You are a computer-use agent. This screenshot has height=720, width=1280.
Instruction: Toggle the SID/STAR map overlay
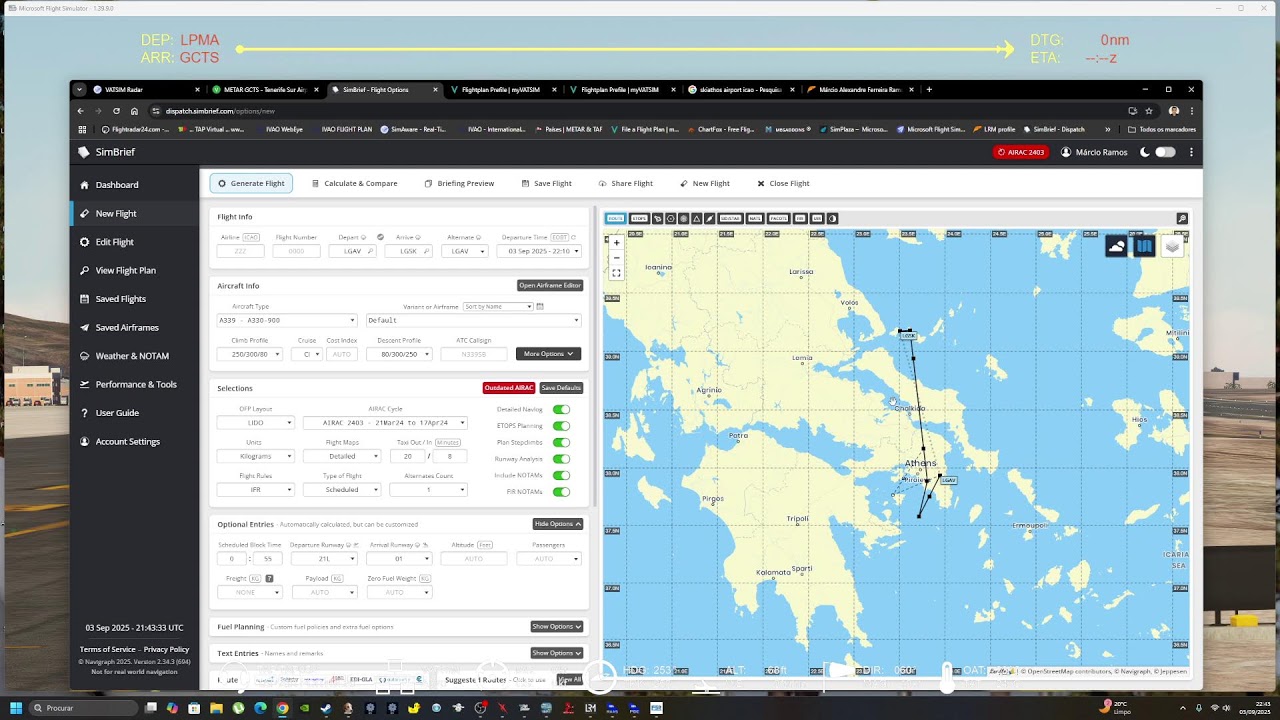[730, 218]
